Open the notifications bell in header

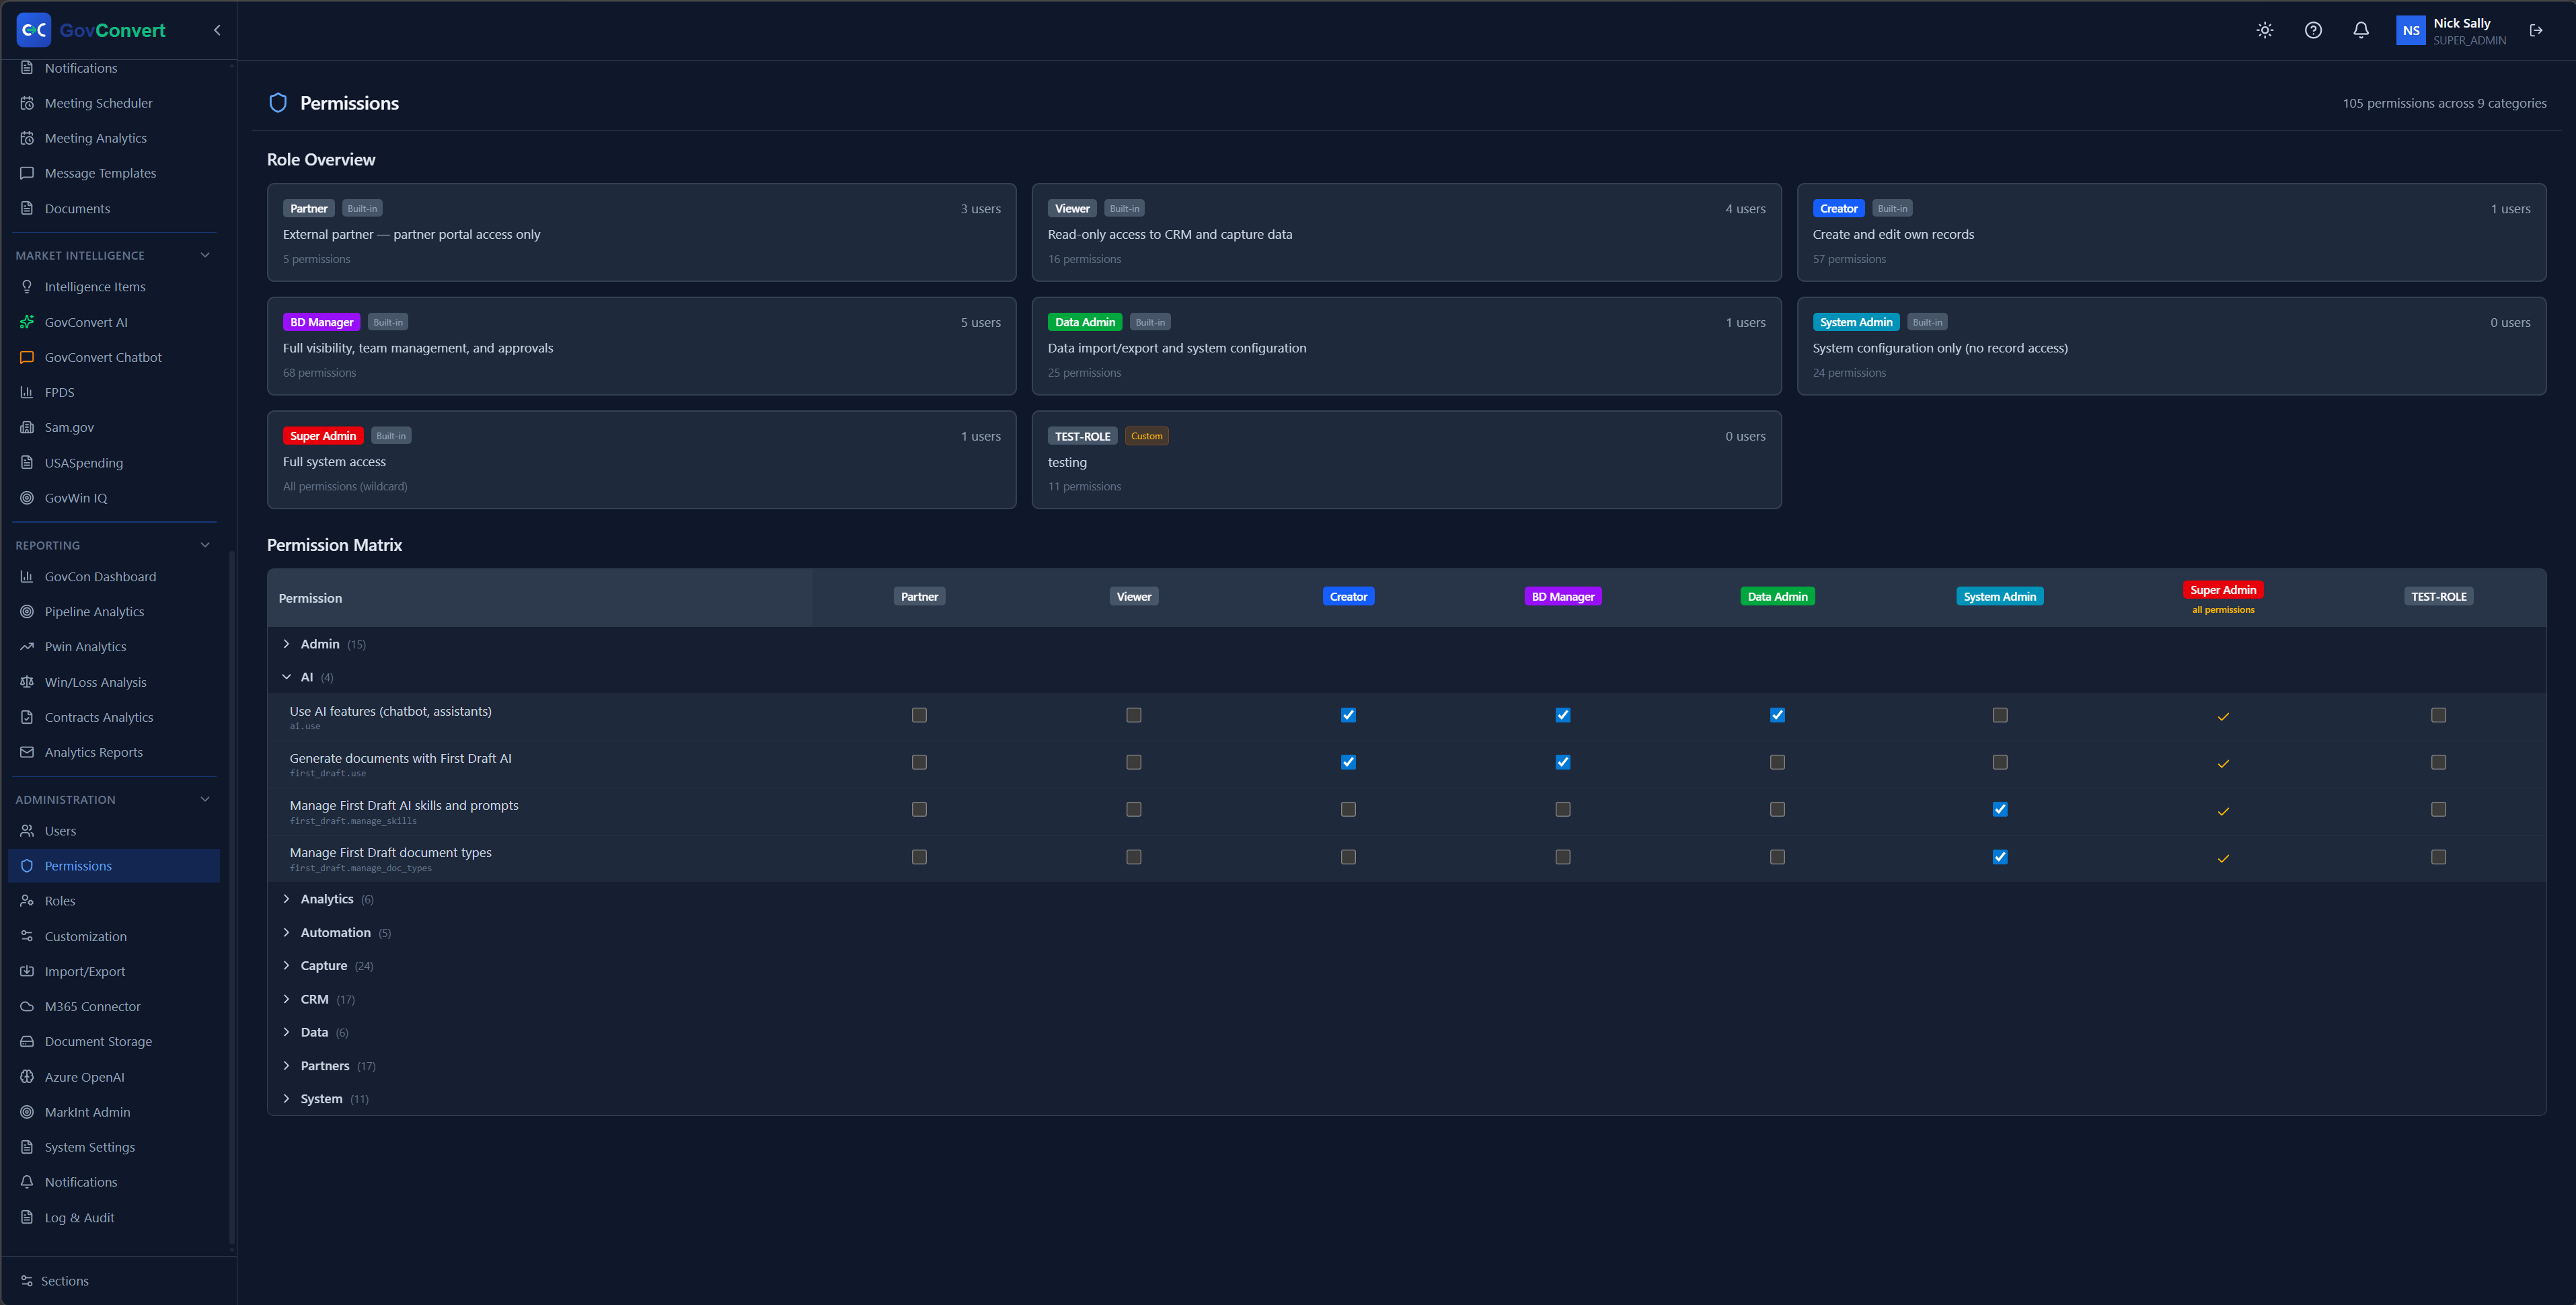[2360, 30]
